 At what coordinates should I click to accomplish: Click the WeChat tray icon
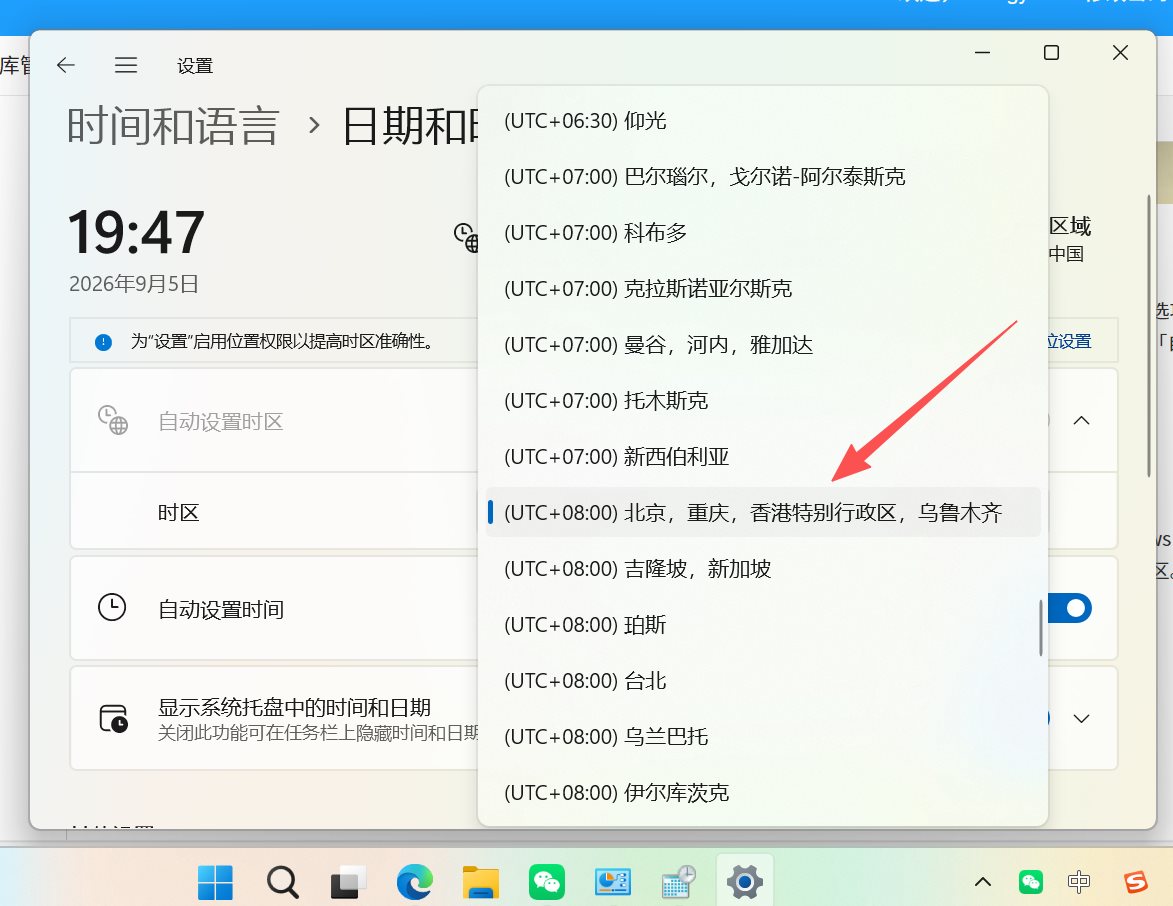pyautogui.click(x=1031, y=883)
